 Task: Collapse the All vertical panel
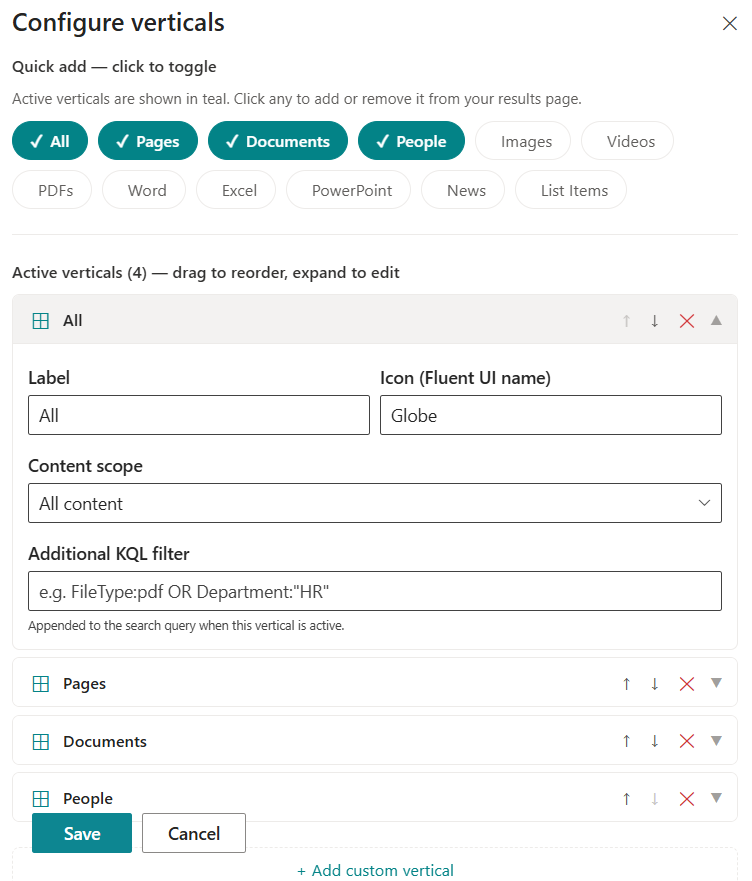716,320
